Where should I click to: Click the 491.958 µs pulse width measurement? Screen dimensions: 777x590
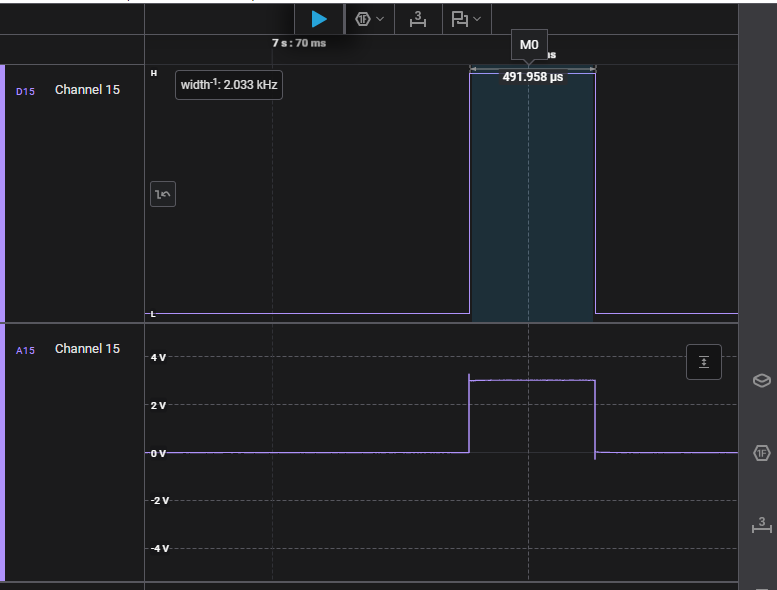tap(533, 77)
